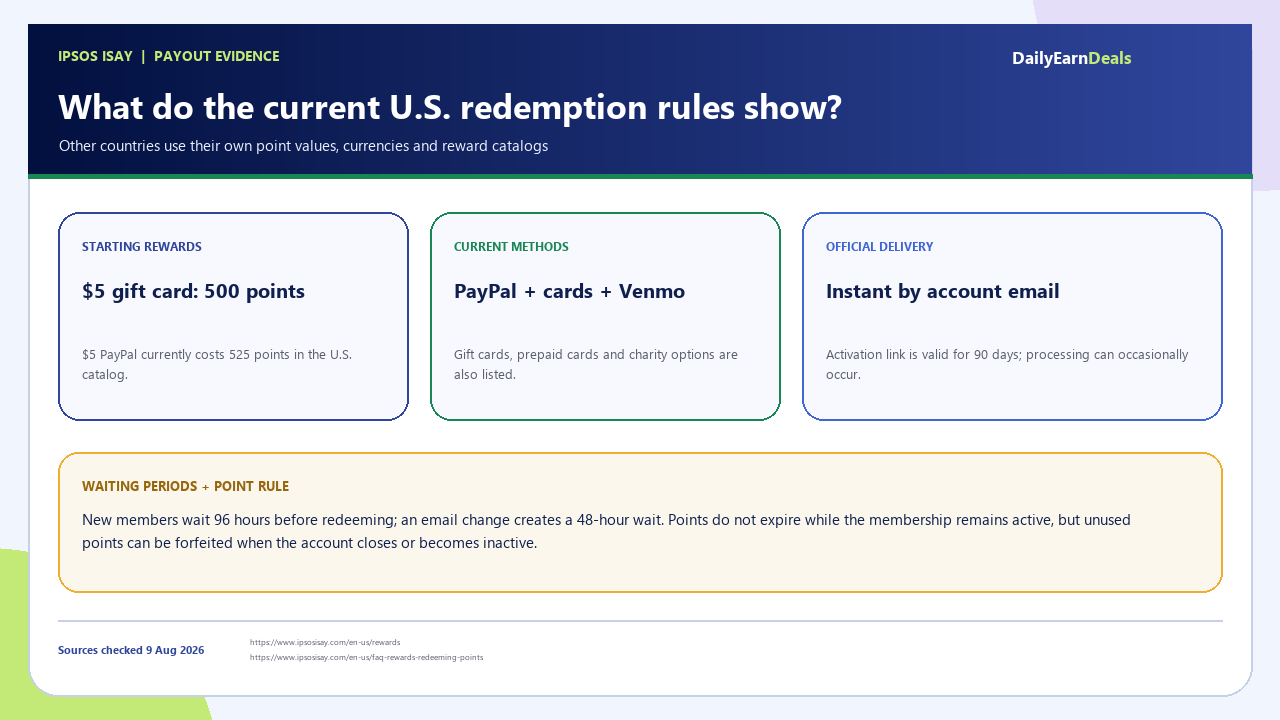1280x720 pixels.
Task: Select the "$5 gift card: 500 points" heading
Action: (x=193, y=291)
